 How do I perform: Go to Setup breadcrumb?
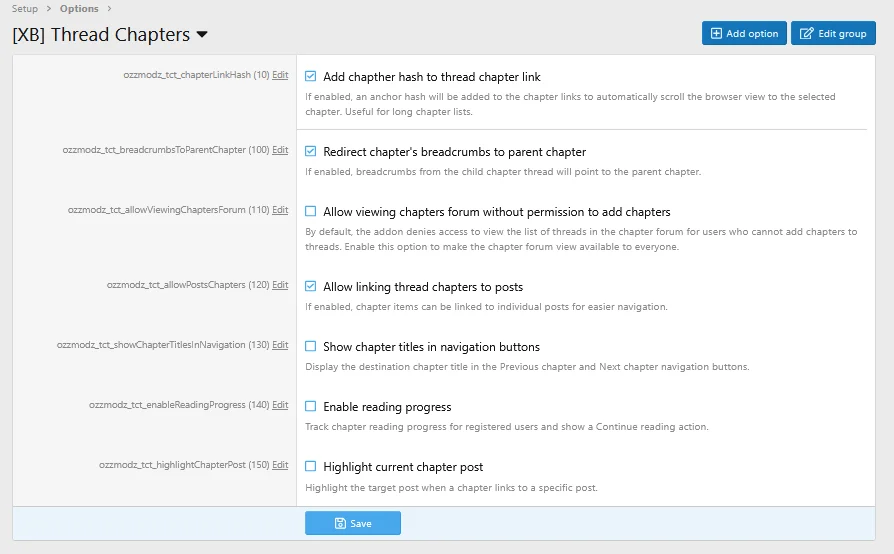click(25, 9)
